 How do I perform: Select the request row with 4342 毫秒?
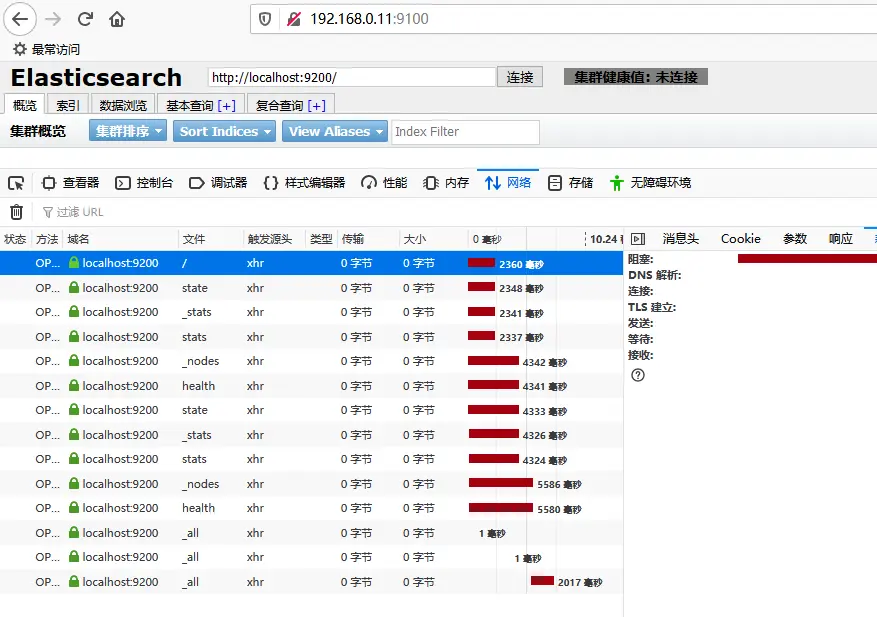312,361
